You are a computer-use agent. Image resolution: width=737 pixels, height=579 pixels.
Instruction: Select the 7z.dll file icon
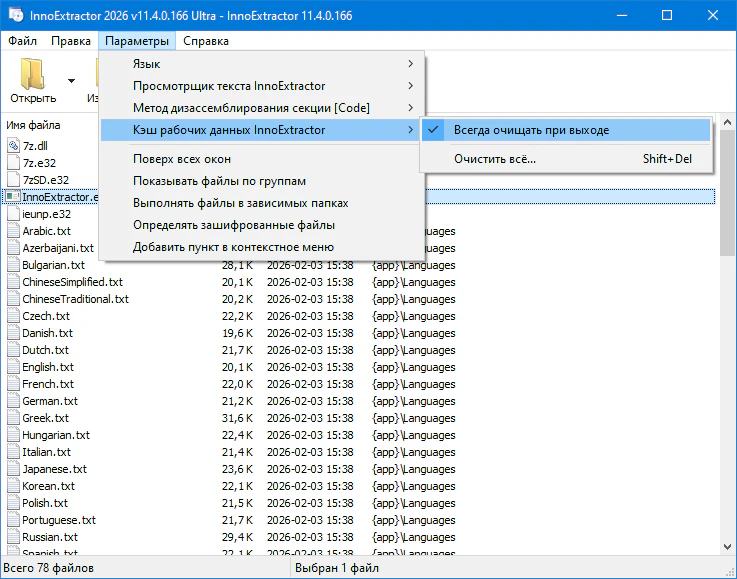(13, 146)
